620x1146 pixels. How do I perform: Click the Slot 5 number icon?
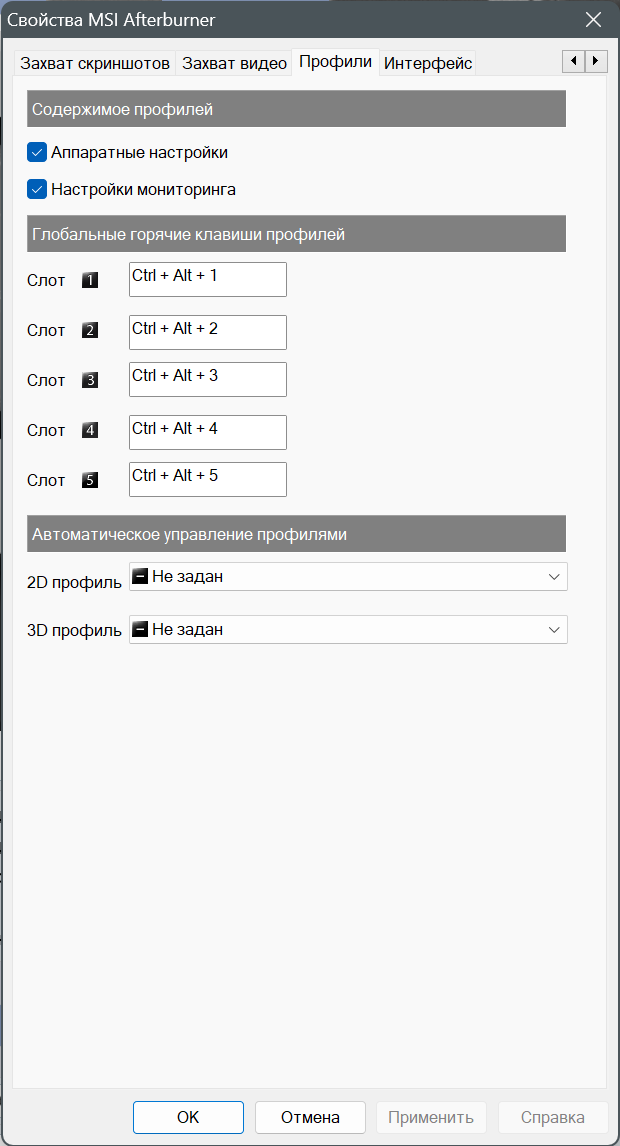point(90,481)
